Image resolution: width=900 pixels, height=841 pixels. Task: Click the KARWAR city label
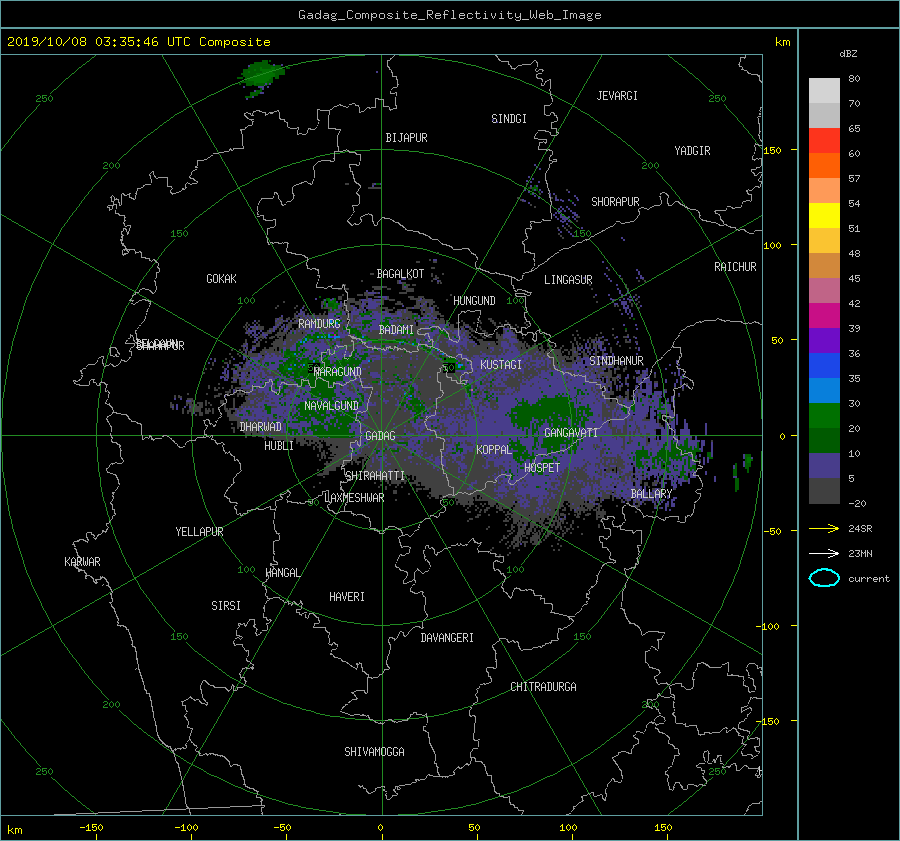[82, 562]
